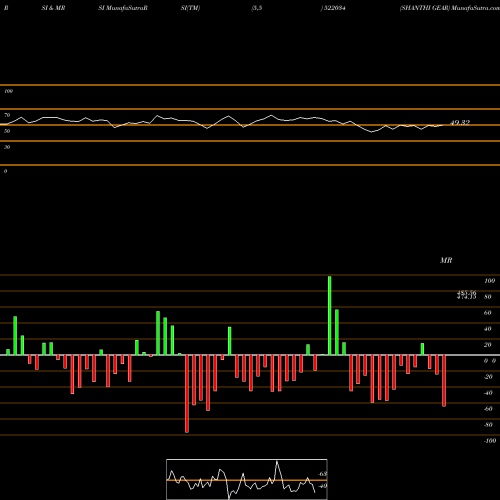Viewport: 500px width, 500px height.
Task: Click the 70 level label on RSI axis
Action: (7, 115)
